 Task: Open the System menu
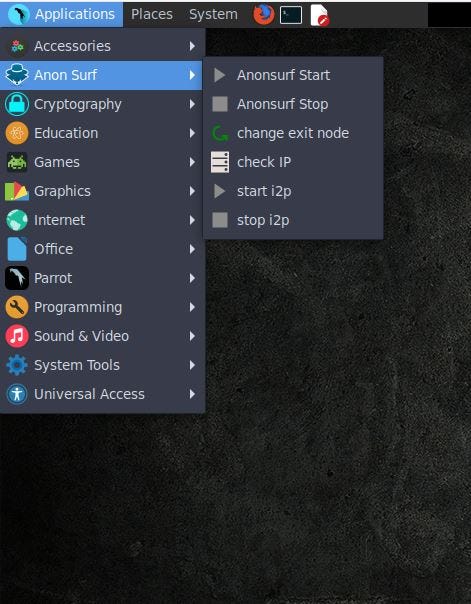pyautogui.click(x=213, y=15)
